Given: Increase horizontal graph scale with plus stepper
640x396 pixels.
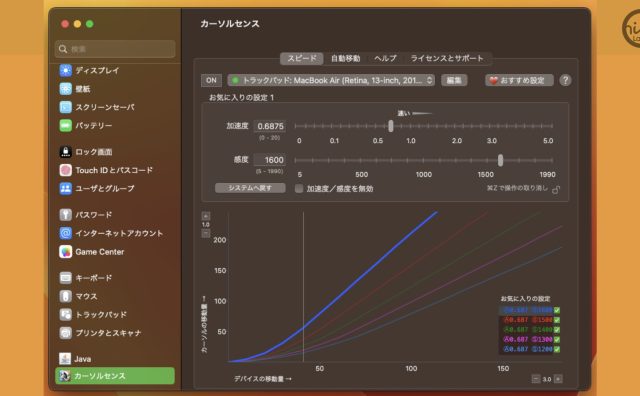Looking at the screenshot, I should 558,379.
